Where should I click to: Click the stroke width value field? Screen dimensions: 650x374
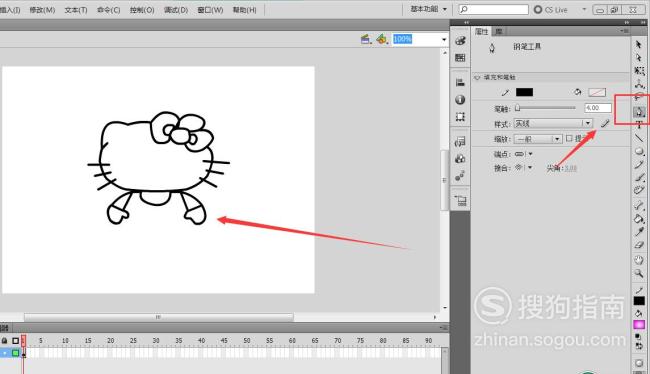click(x=598, y=108)
